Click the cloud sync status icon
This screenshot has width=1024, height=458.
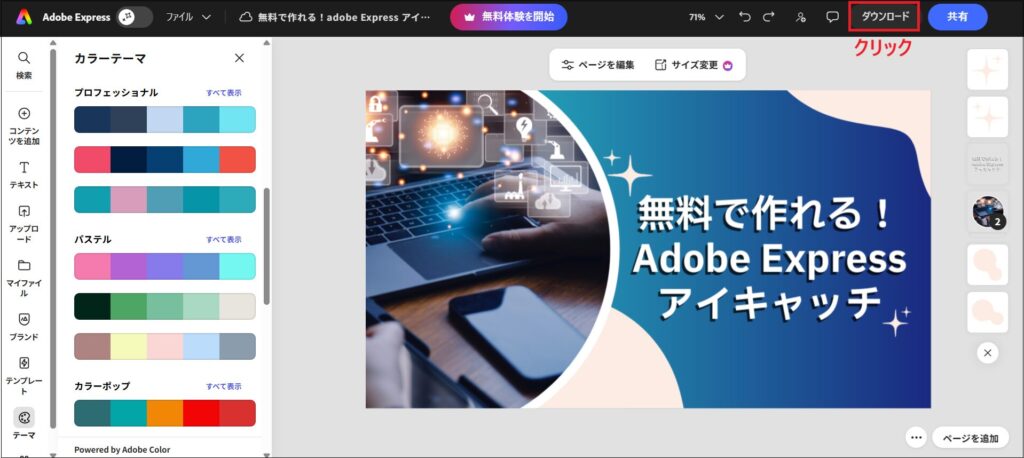coord(246,17)
